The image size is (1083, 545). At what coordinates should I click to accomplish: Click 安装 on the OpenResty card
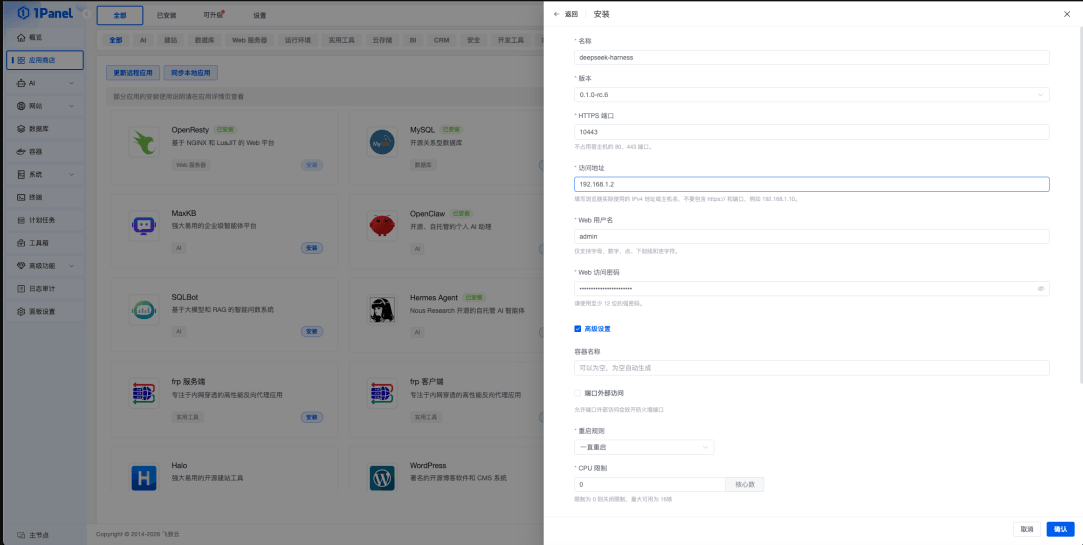click(x=312, y=165)
